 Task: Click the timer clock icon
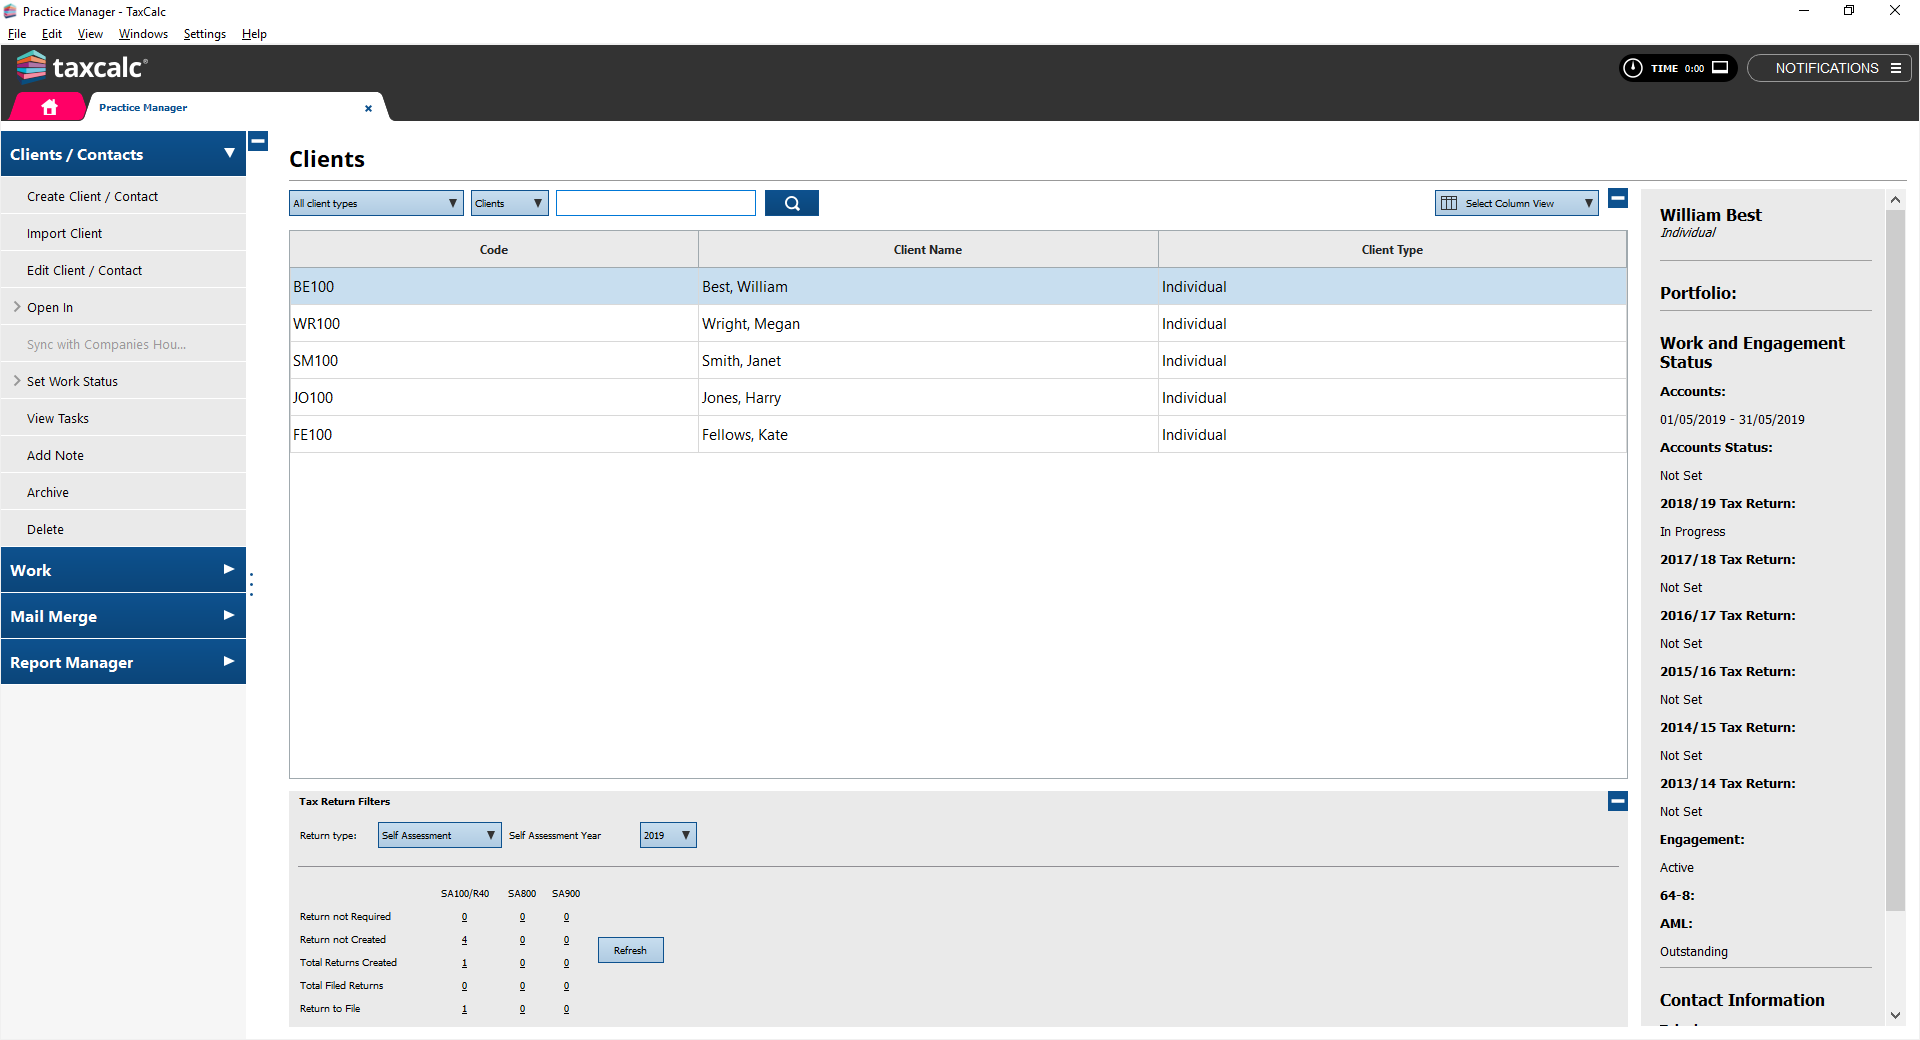coord(1633,68)
